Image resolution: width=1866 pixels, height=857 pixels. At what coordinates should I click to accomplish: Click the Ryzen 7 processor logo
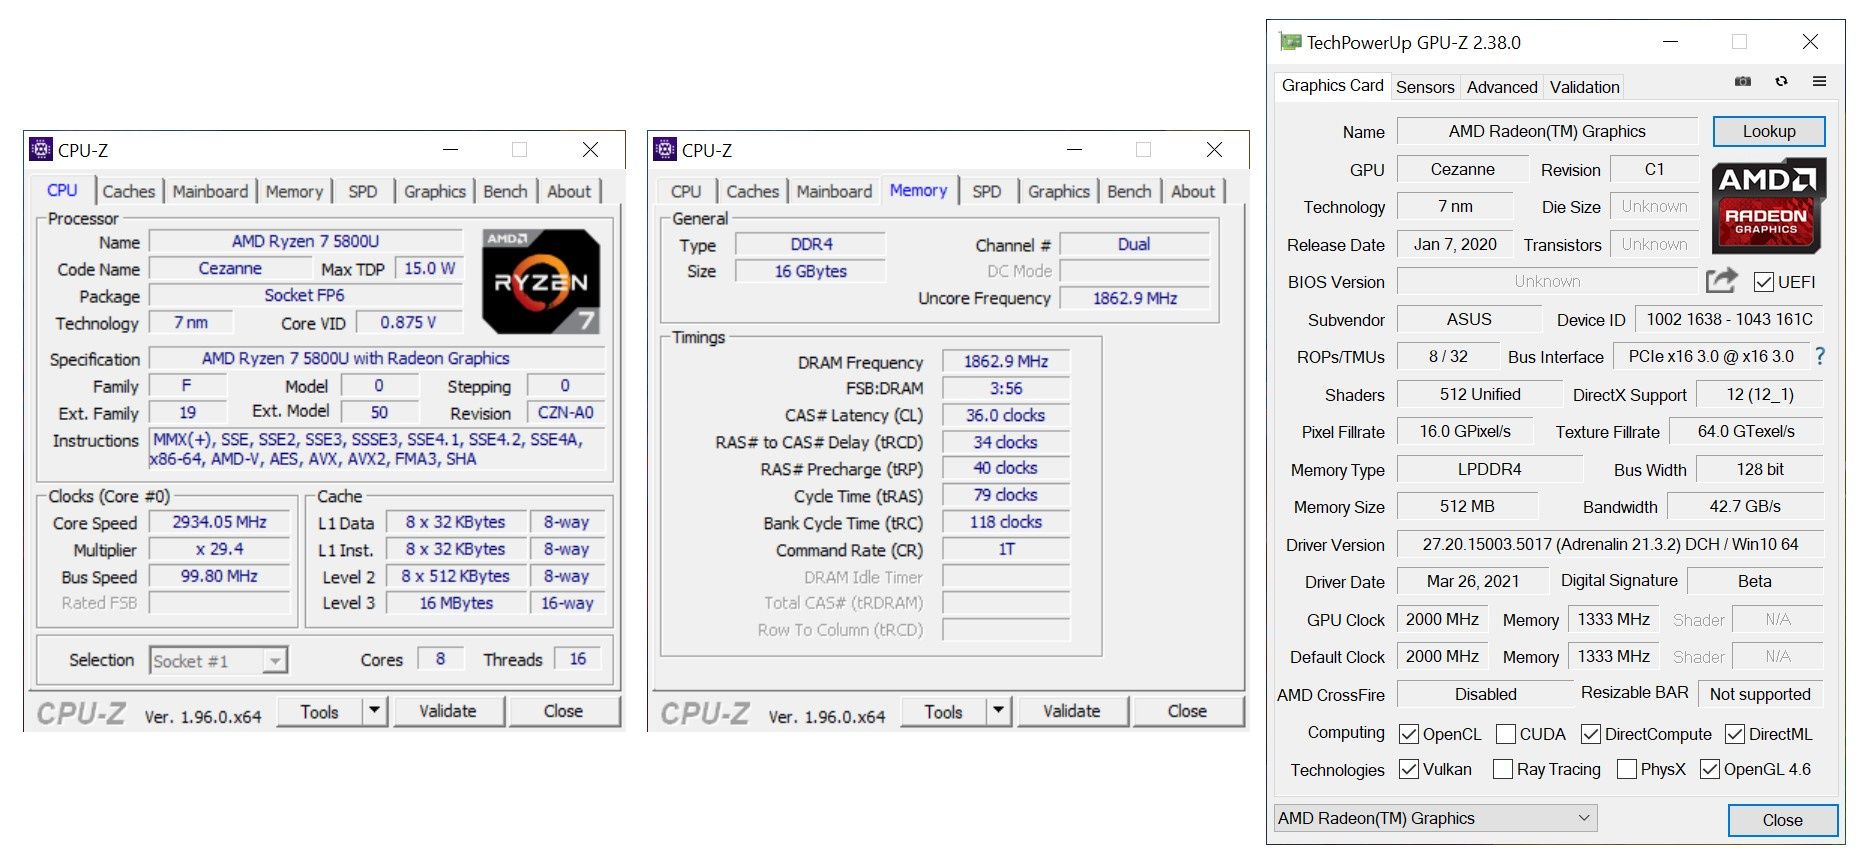coord(541,281)
